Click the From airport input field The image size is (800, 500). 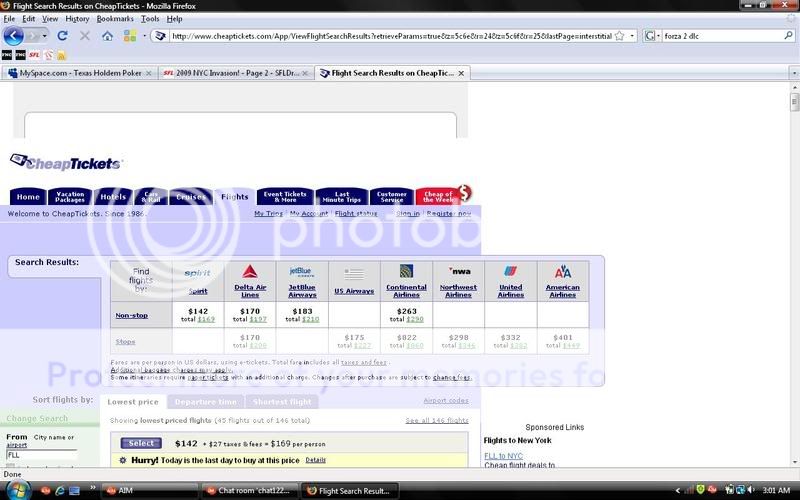point(41,455)
